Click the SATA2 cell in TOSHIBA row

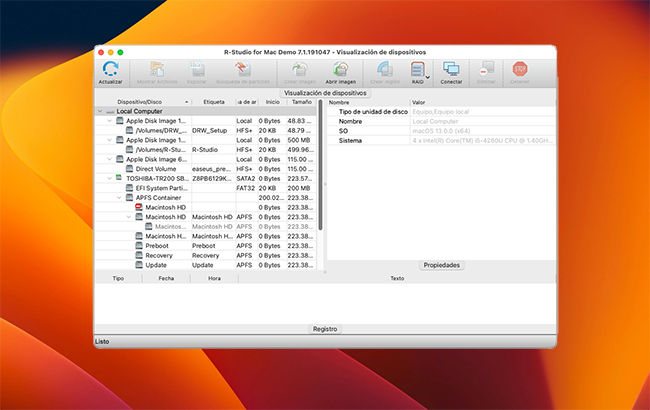tap(246, 178)
